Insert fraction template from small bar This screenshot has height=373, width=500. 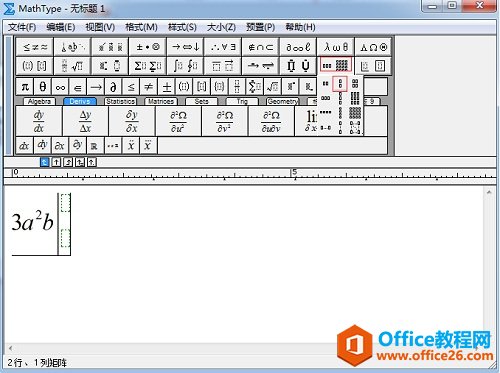tap(237, 87)
